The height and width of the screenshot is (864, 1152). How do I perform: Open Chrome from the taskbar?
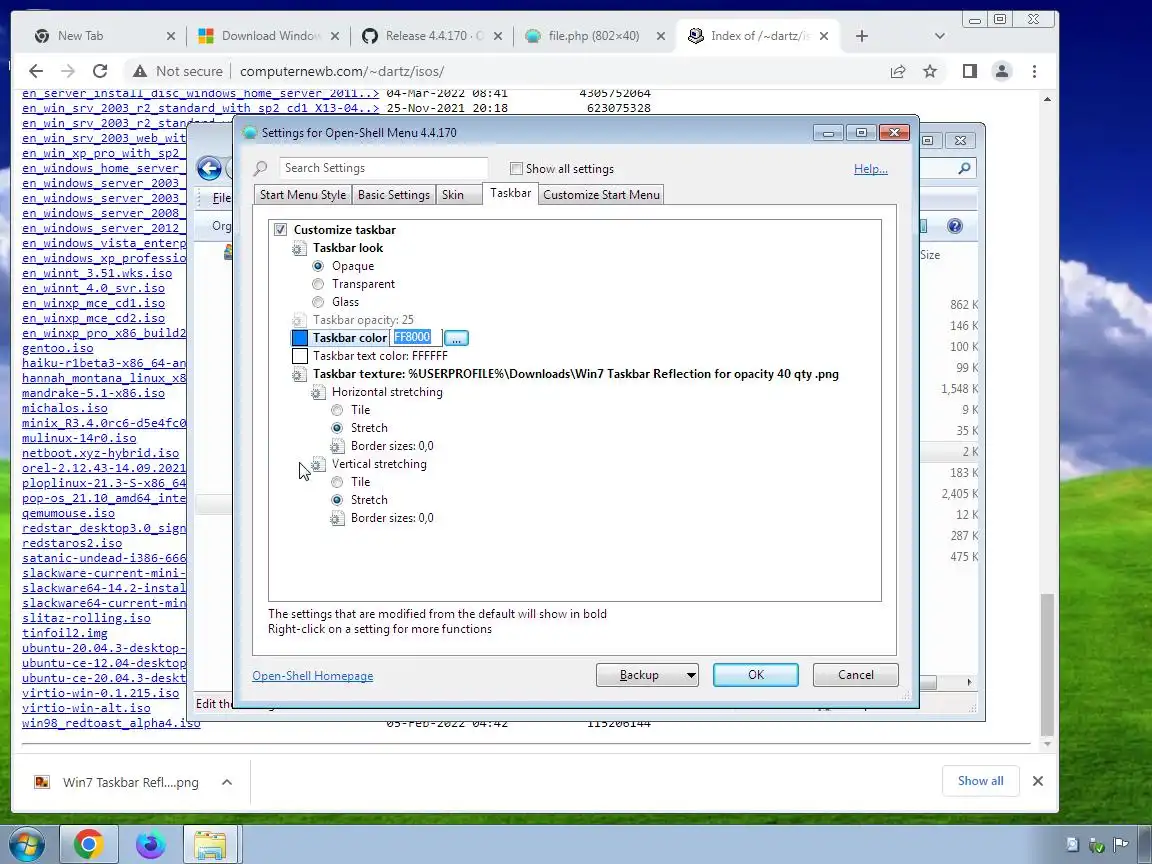88,845
